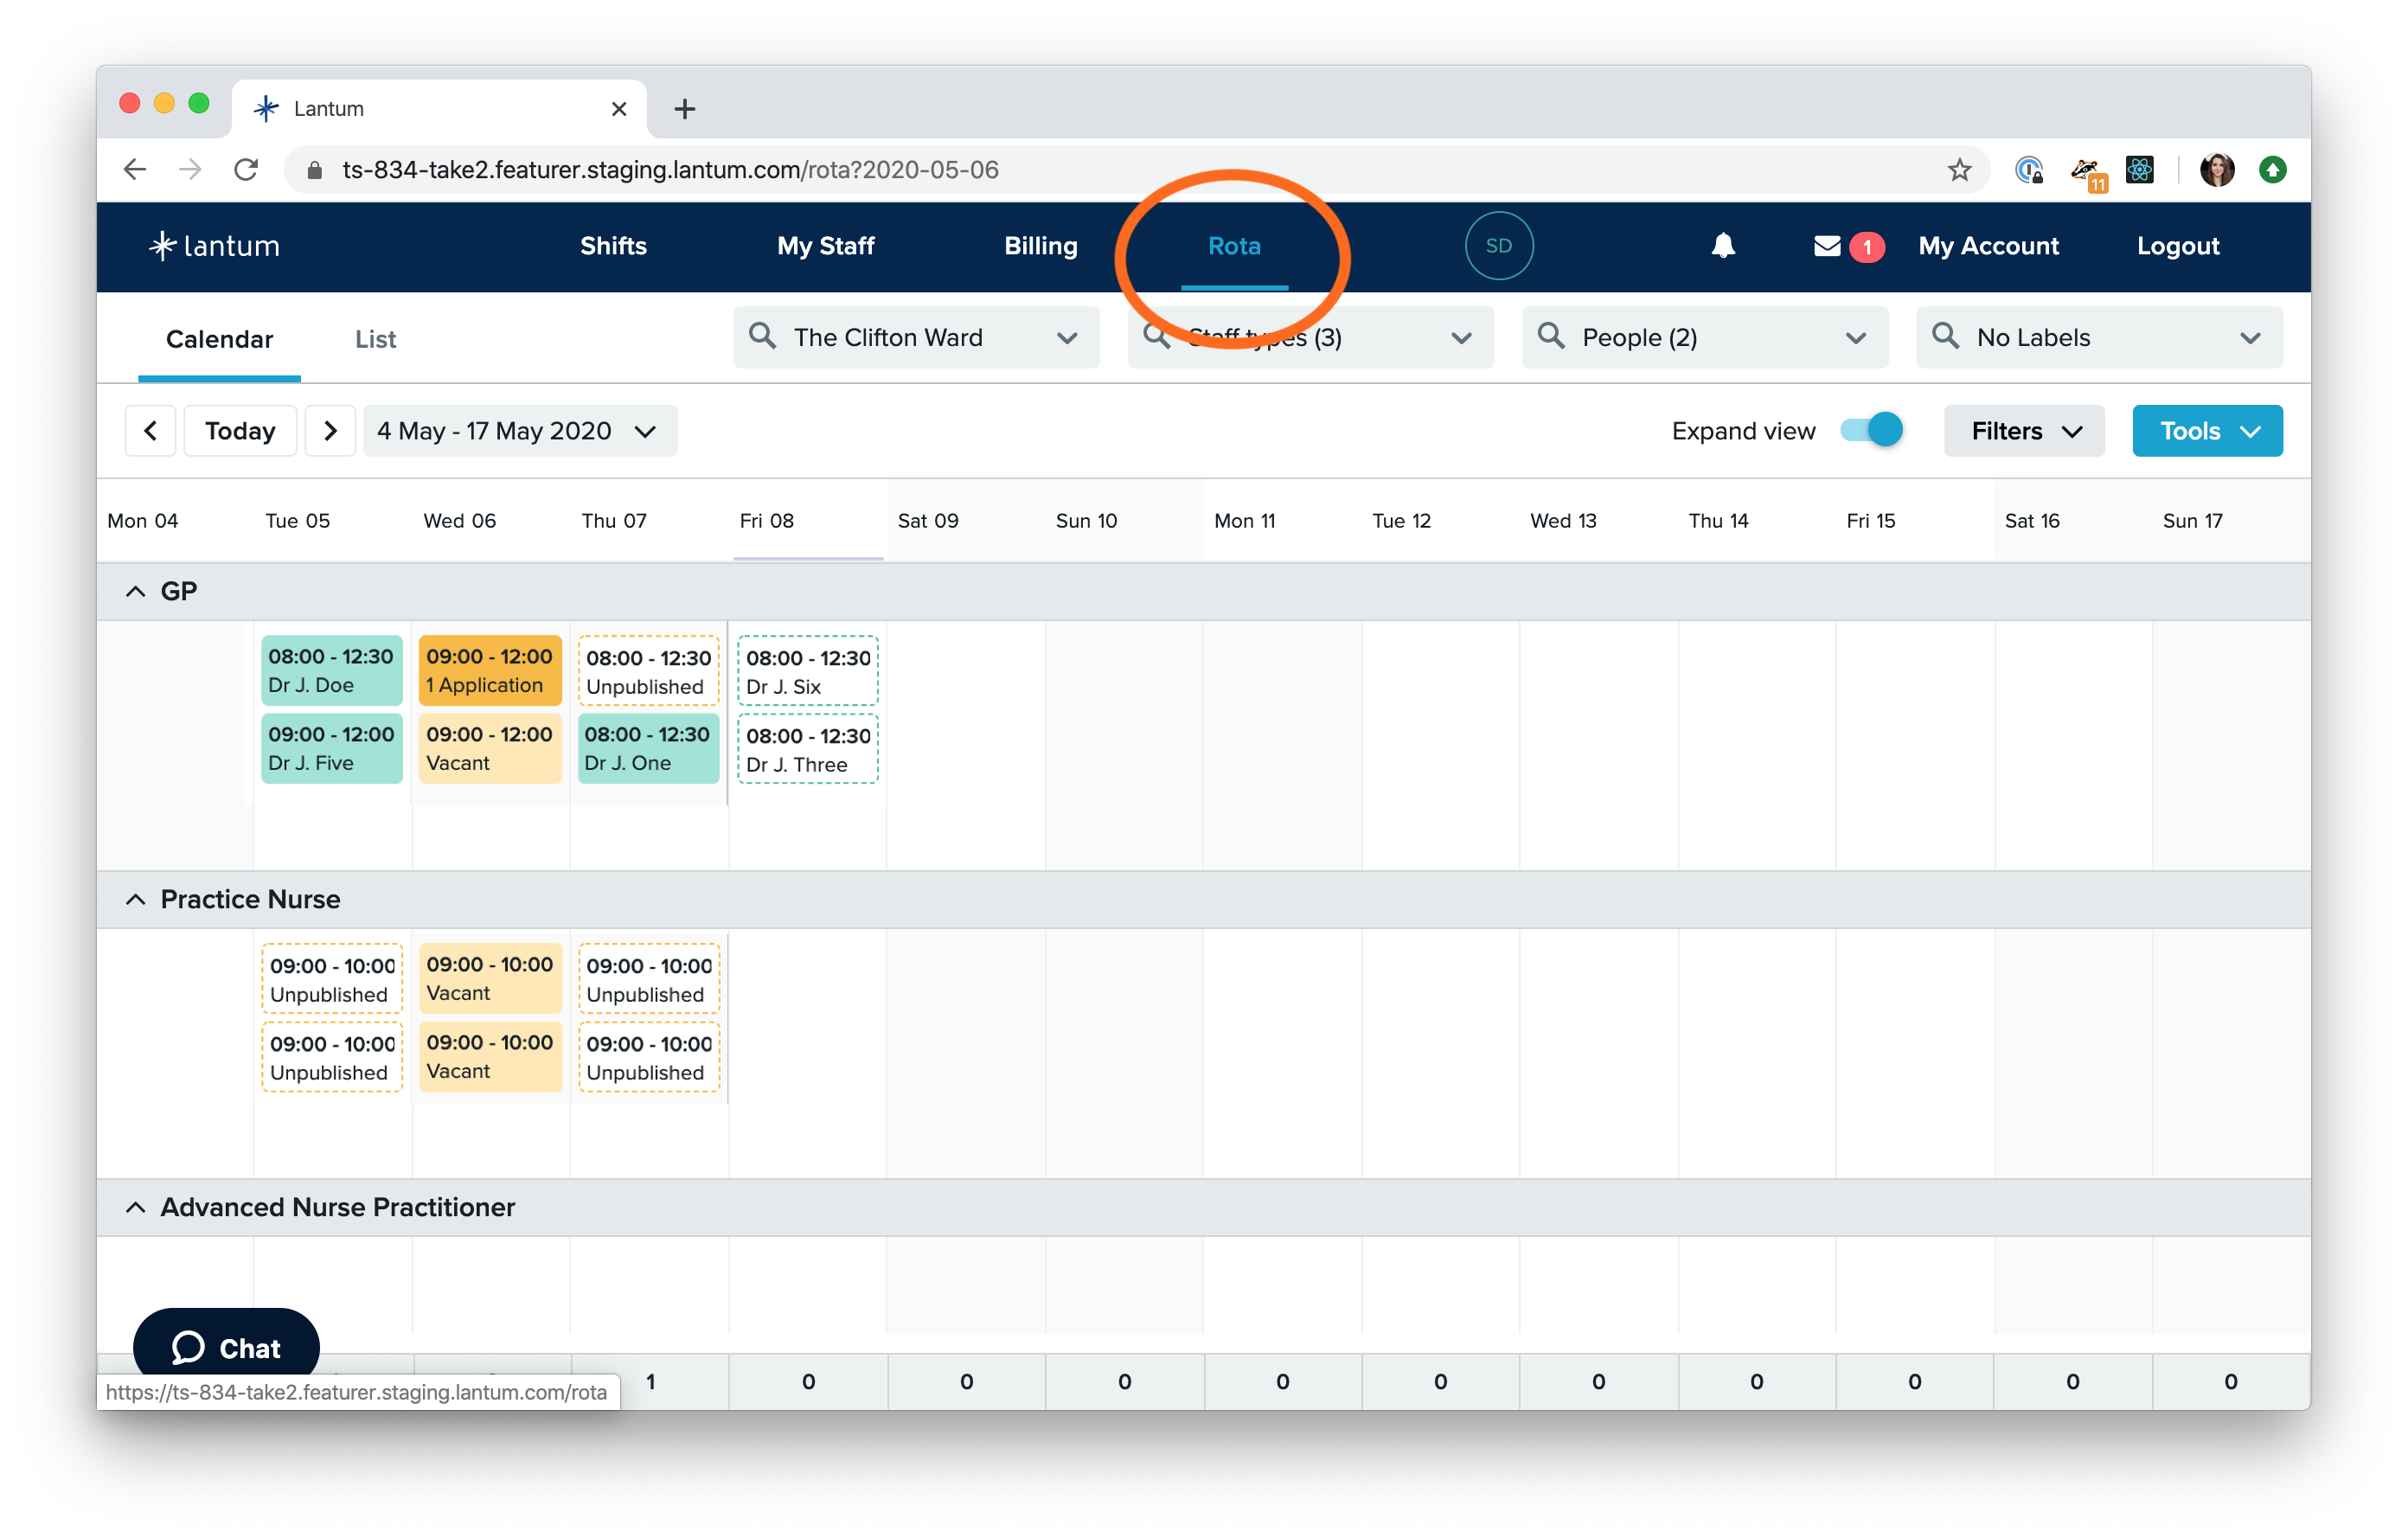Click the search icon in People filter
The height and width of the screenshot is (1538, 2408).
point(1550,336)
